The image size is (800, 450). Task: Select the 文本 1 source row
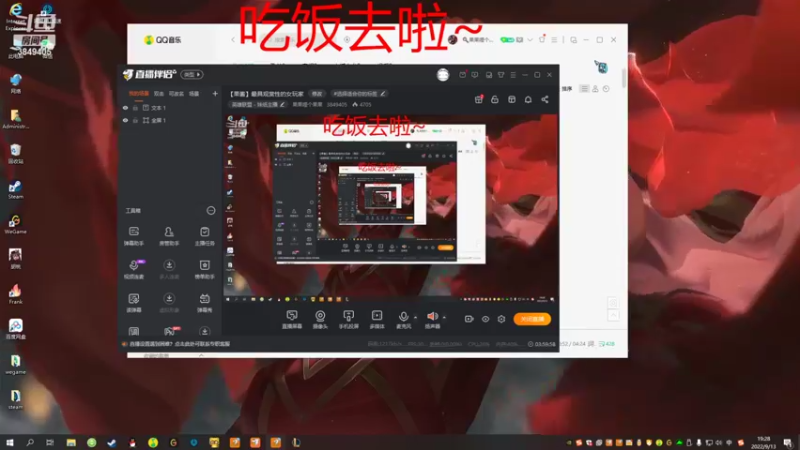pos(171,108)
